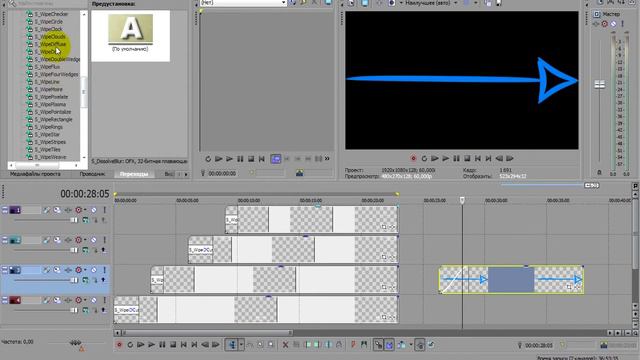Image resolution: width=640 pixels, height=360 pixels.
Task: Make track 2 a compositing child
Action: pos(104,250)
